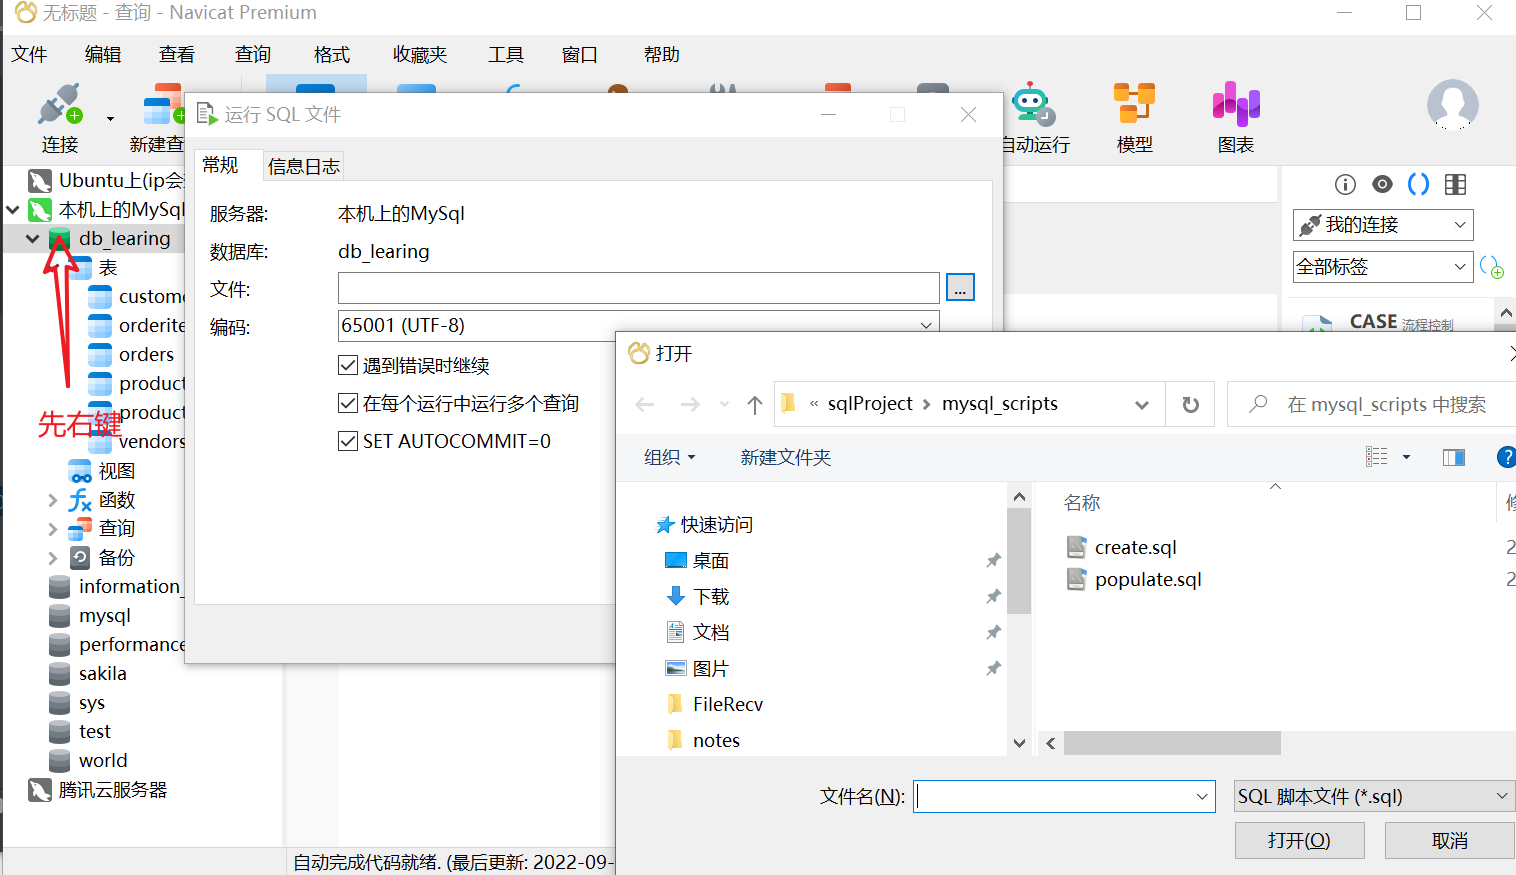Click 新建文件夹 in Open dialog
Image resolution: width=1516 pixels, height=875 pixels.
click(786, 457)
